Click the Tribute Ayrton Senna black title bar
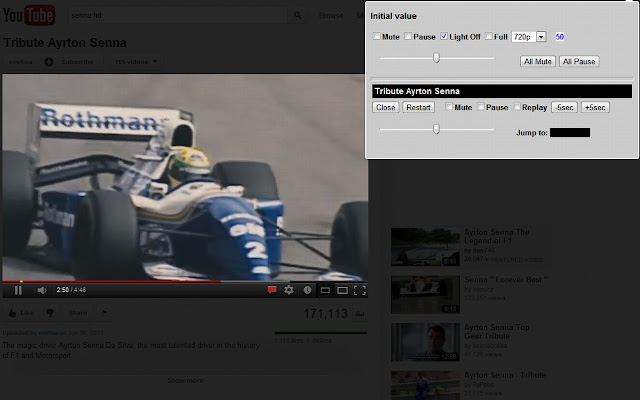 pos(502,91)
